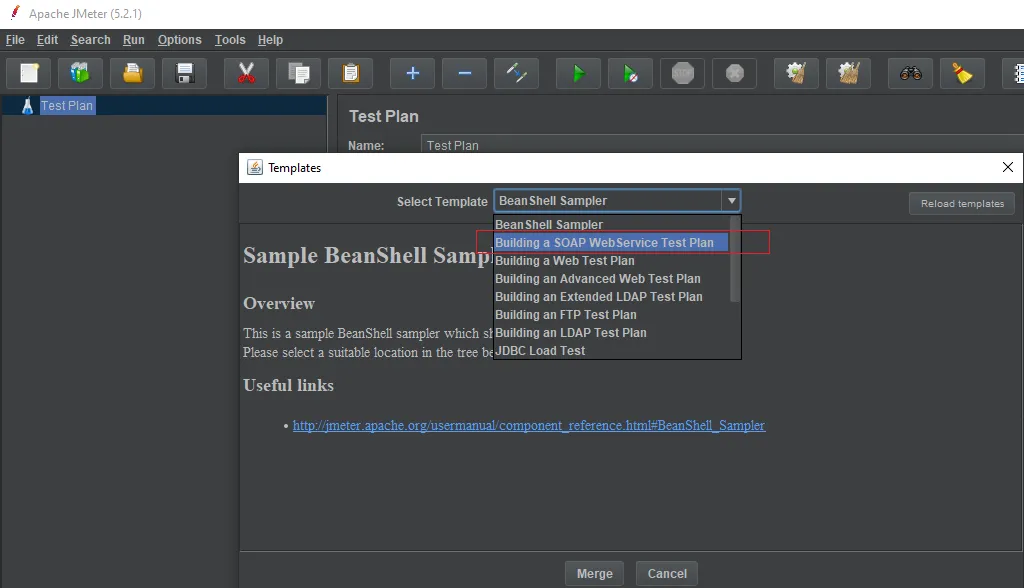Open the Search menu
This screenshot has width=1024, height=588.
pos(90,40)
